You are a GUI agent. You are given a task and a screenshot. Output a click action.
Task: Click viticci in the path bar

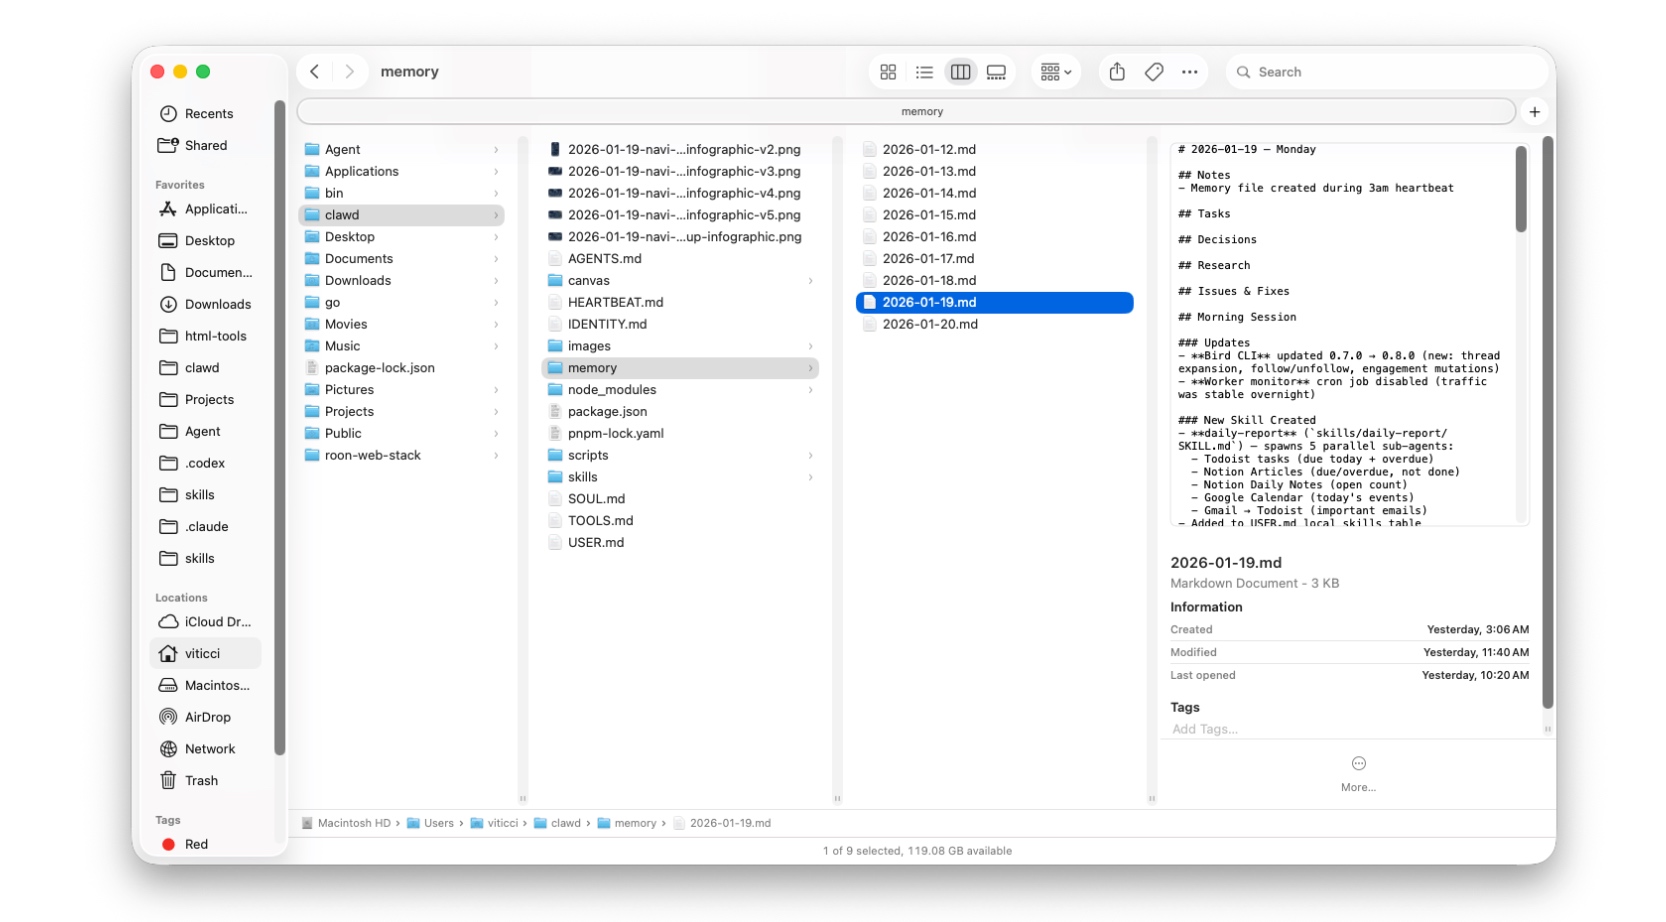[x=494, y=824]
